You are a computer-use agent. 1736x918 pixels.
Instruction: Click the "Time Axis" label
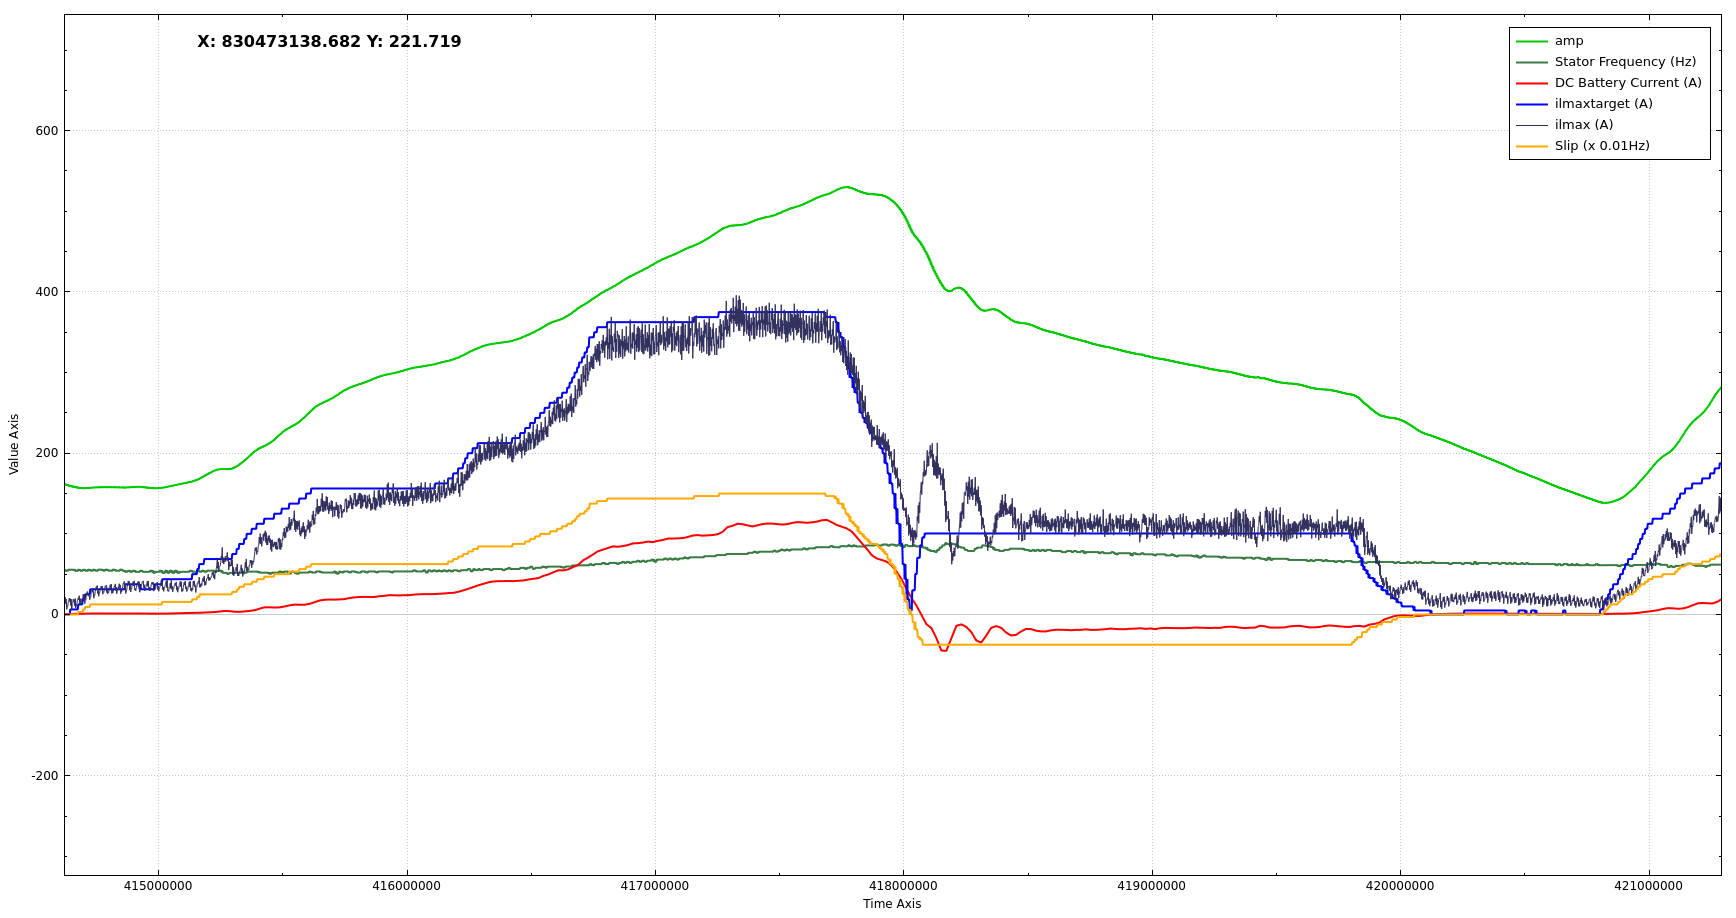892,904
